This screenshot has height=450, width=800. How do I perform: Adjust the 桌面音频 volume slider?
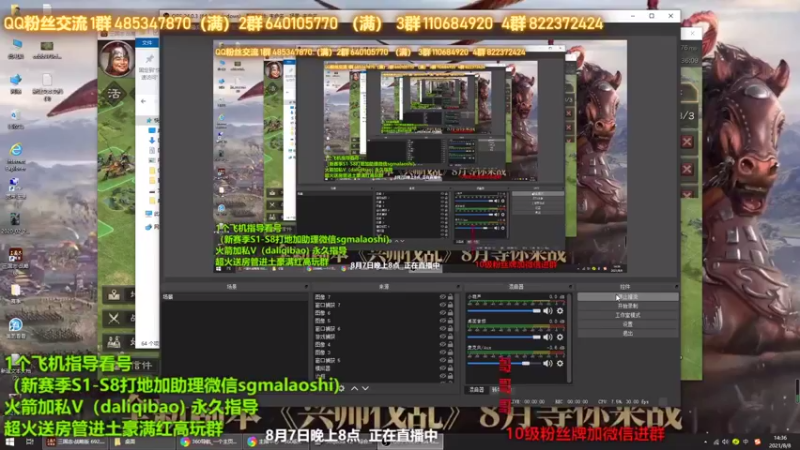coord(504,337)
